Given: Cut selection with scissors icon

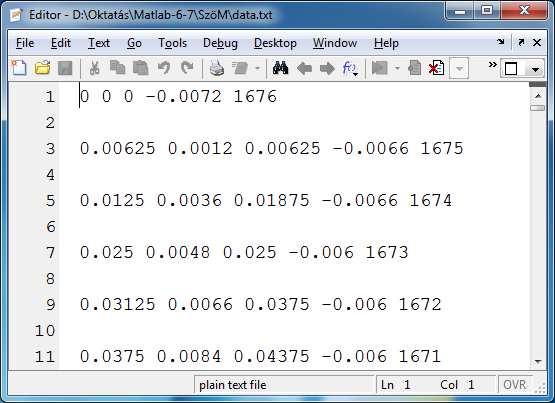Looking at the screenshot, I should point(94,68).
